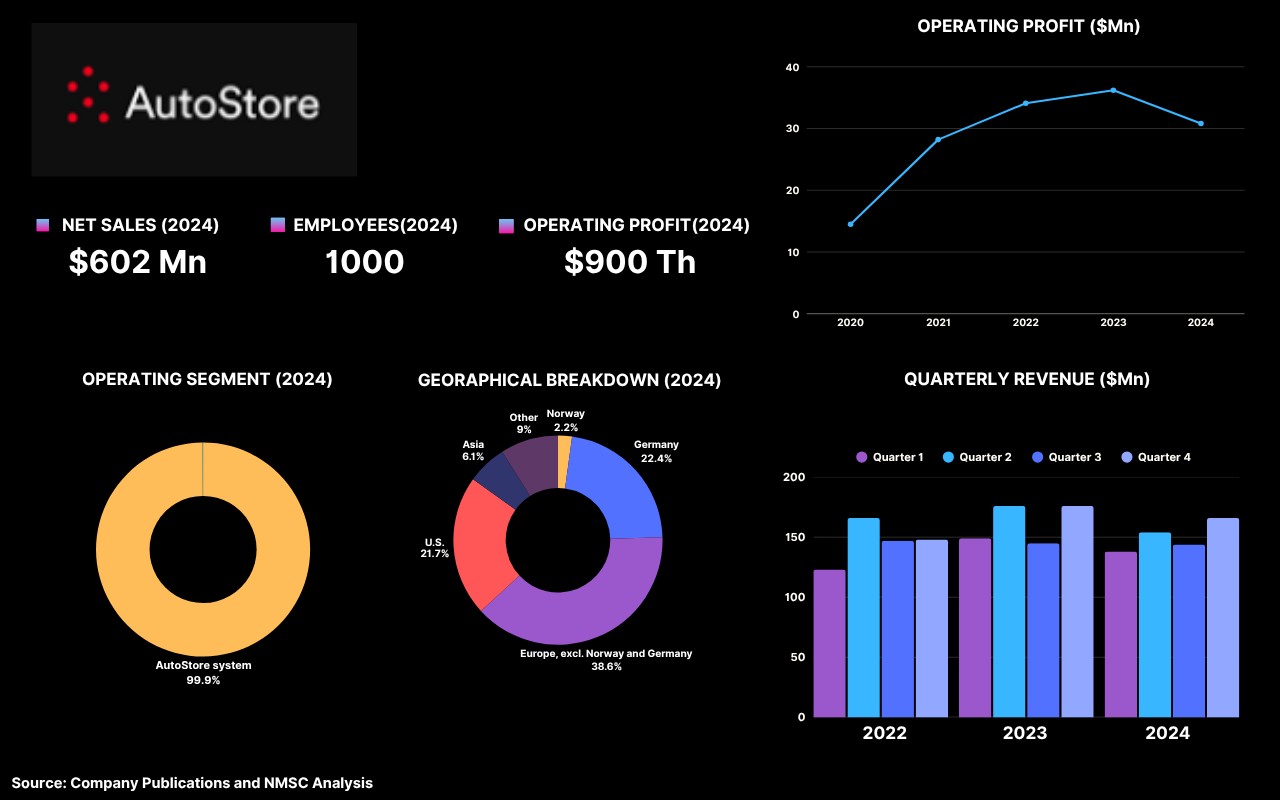Click the 2024 Quarter 4 bar
Viewport: 1280px width, 800px height.
(x=1223, y=617)
